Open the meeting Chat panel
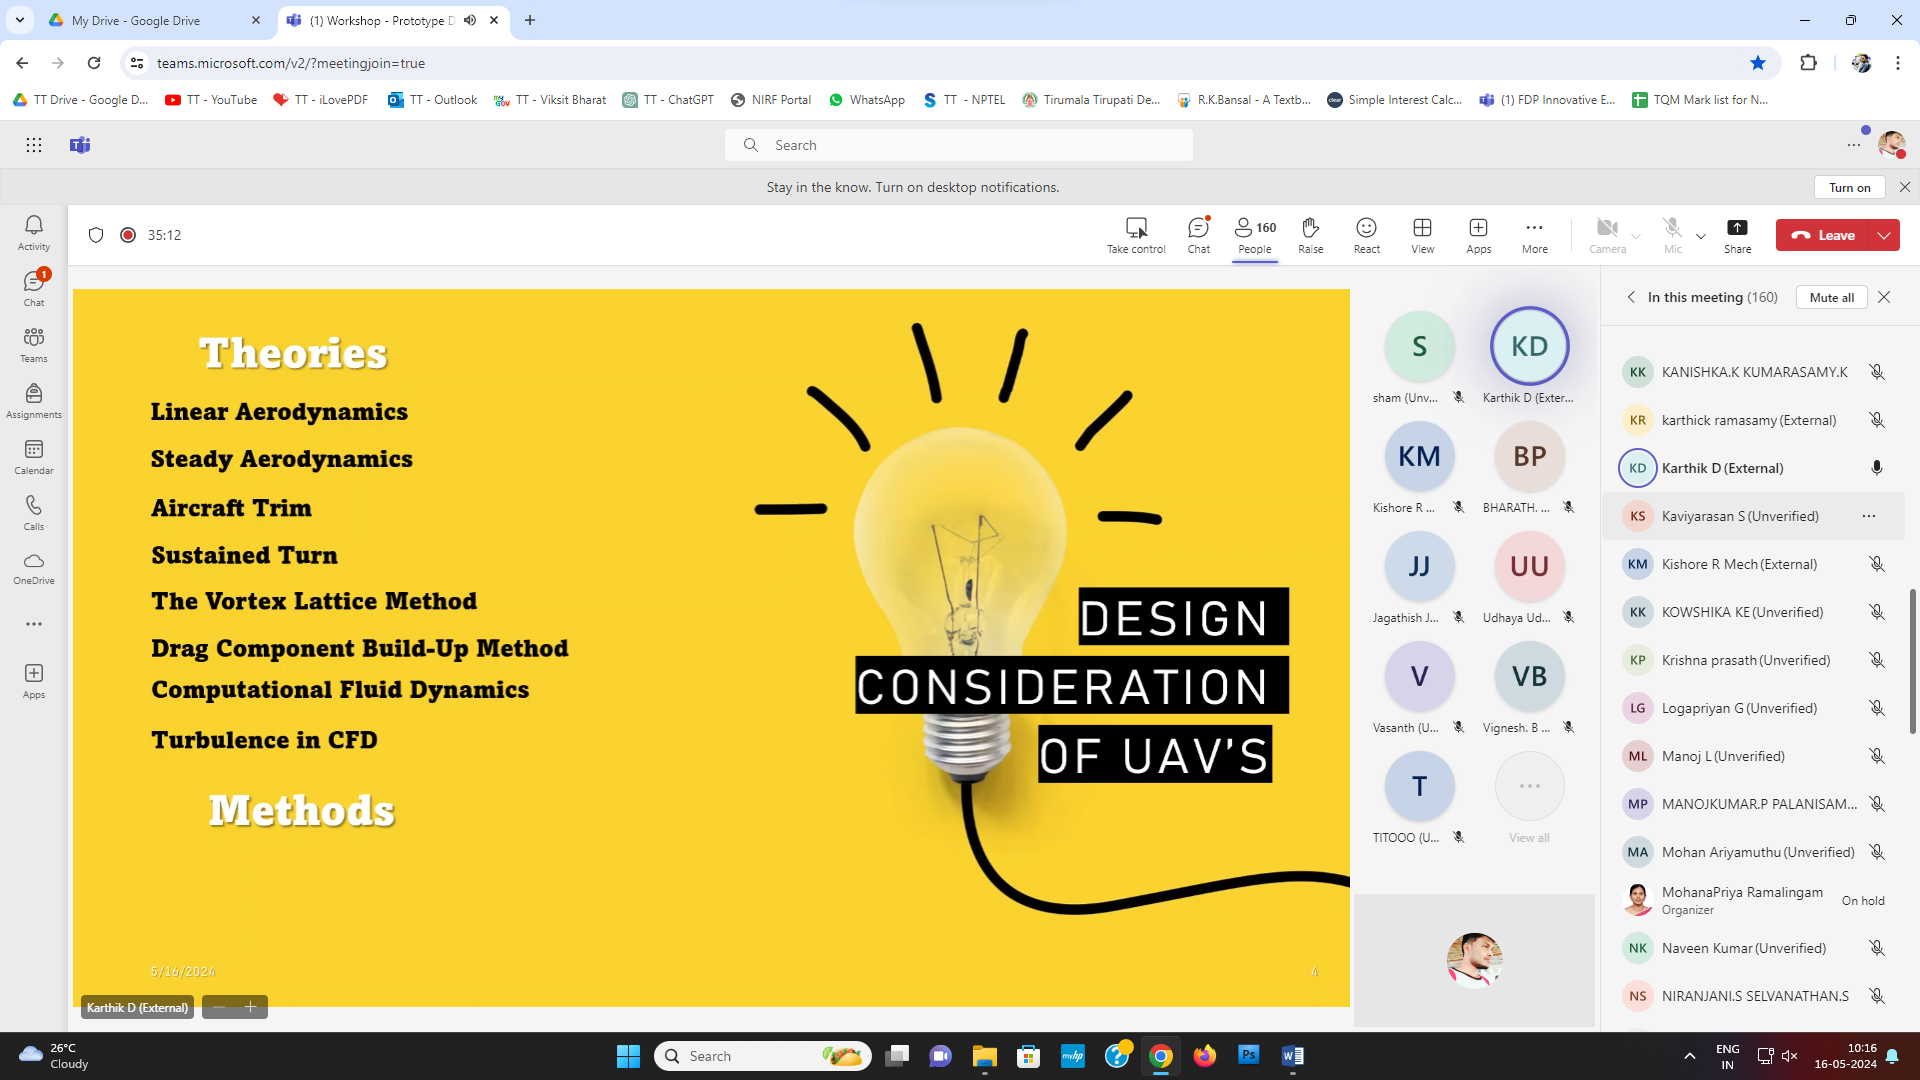This screenshot has height=1080, width=1920. [1198, 235]
